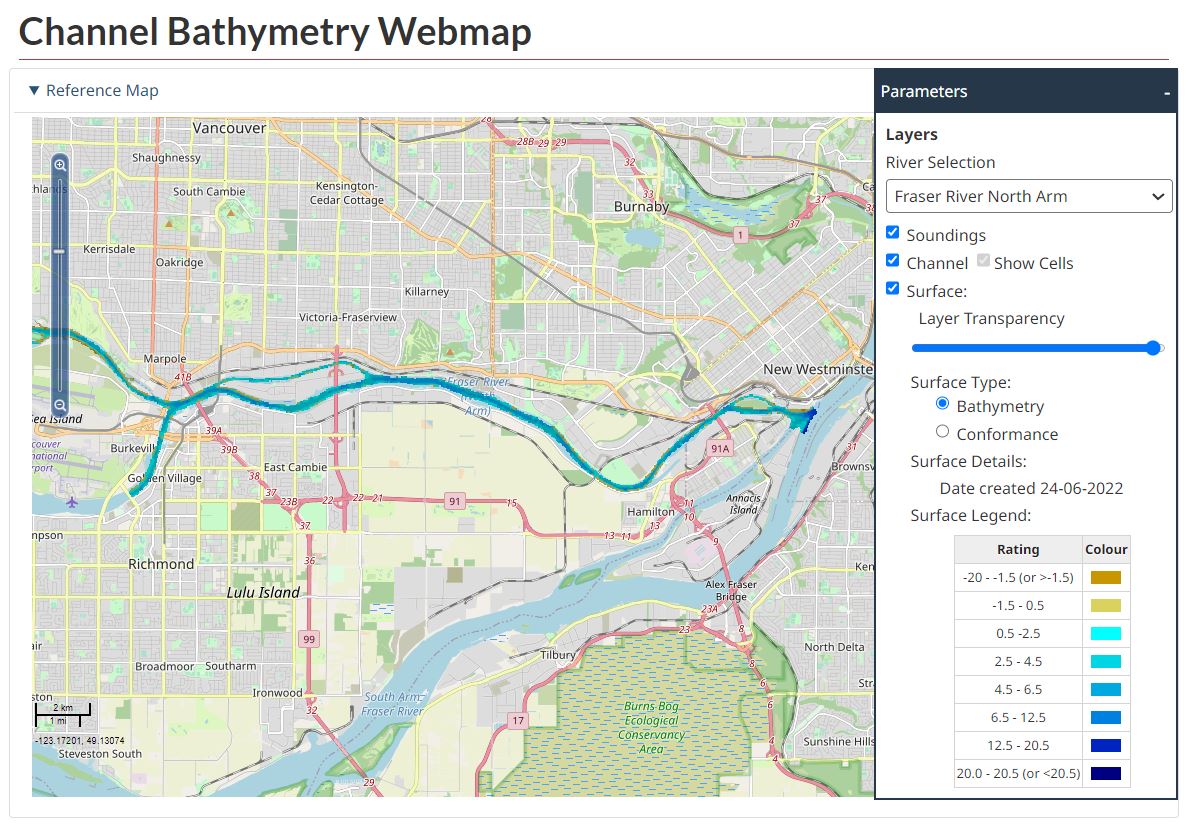Click the zoom in magnifier icon
Image resolution: width=1185 pixels, height=826 pixels.
[60, 165]
